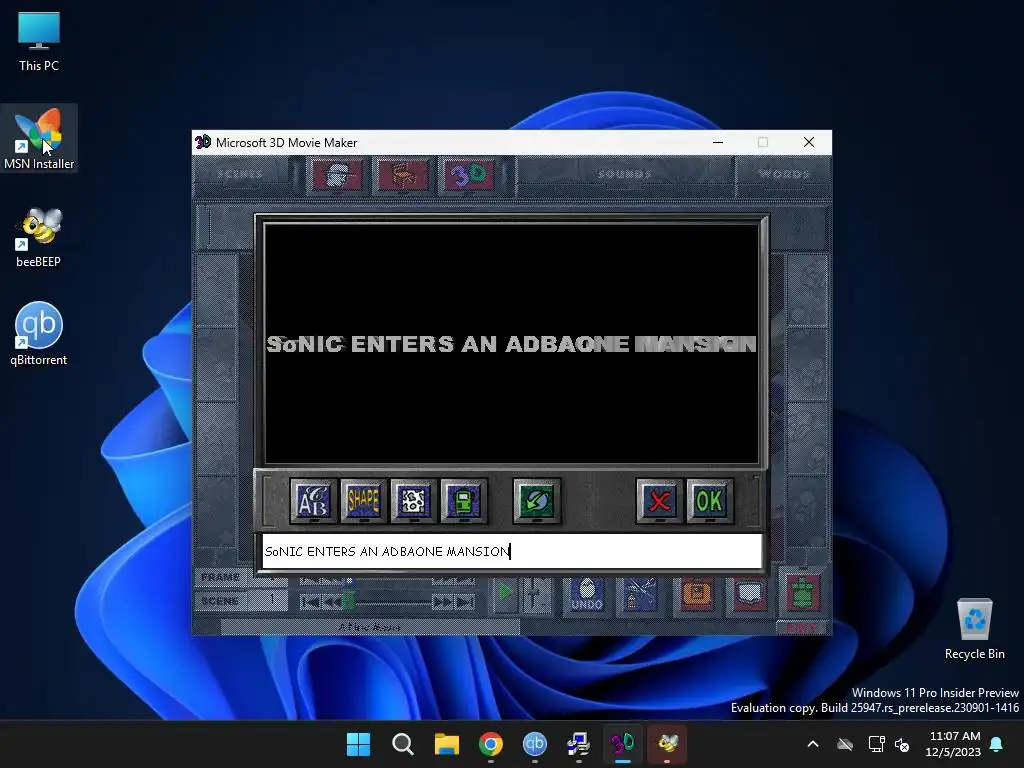The width and height of the screenshot is (1024, 768).
Task: Click in the 3D word text field
Action: [x=511, y=551]
